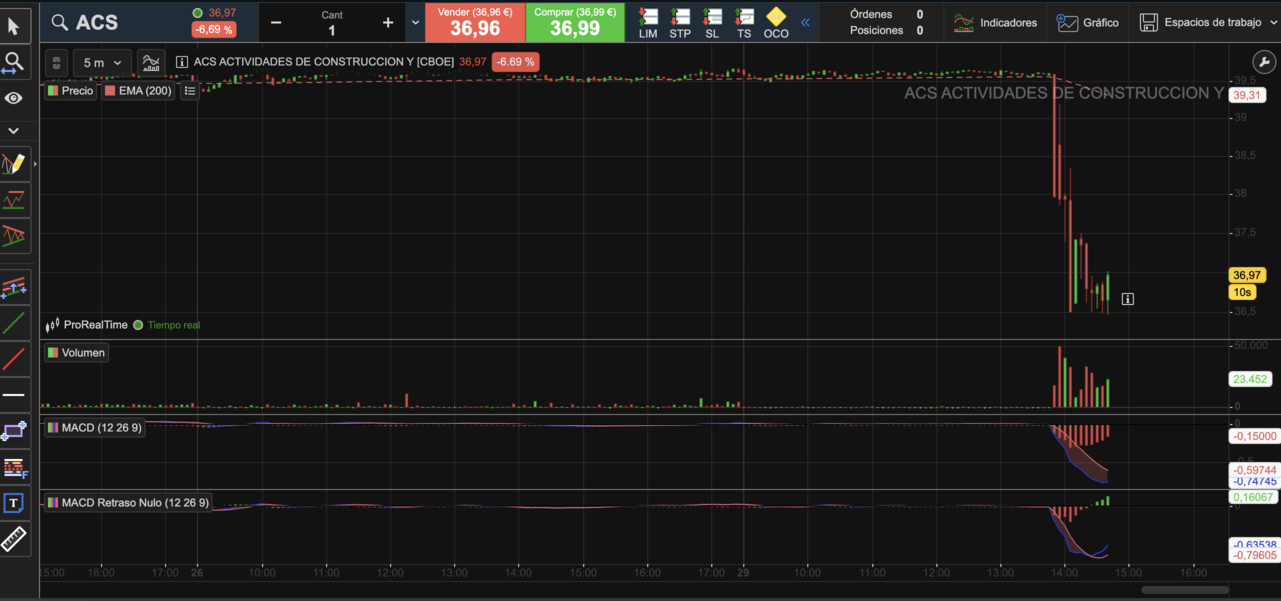Open the Espacios de trabajo dropdown
Viewport: 1281px width, 601px height.
[1208, 22]
